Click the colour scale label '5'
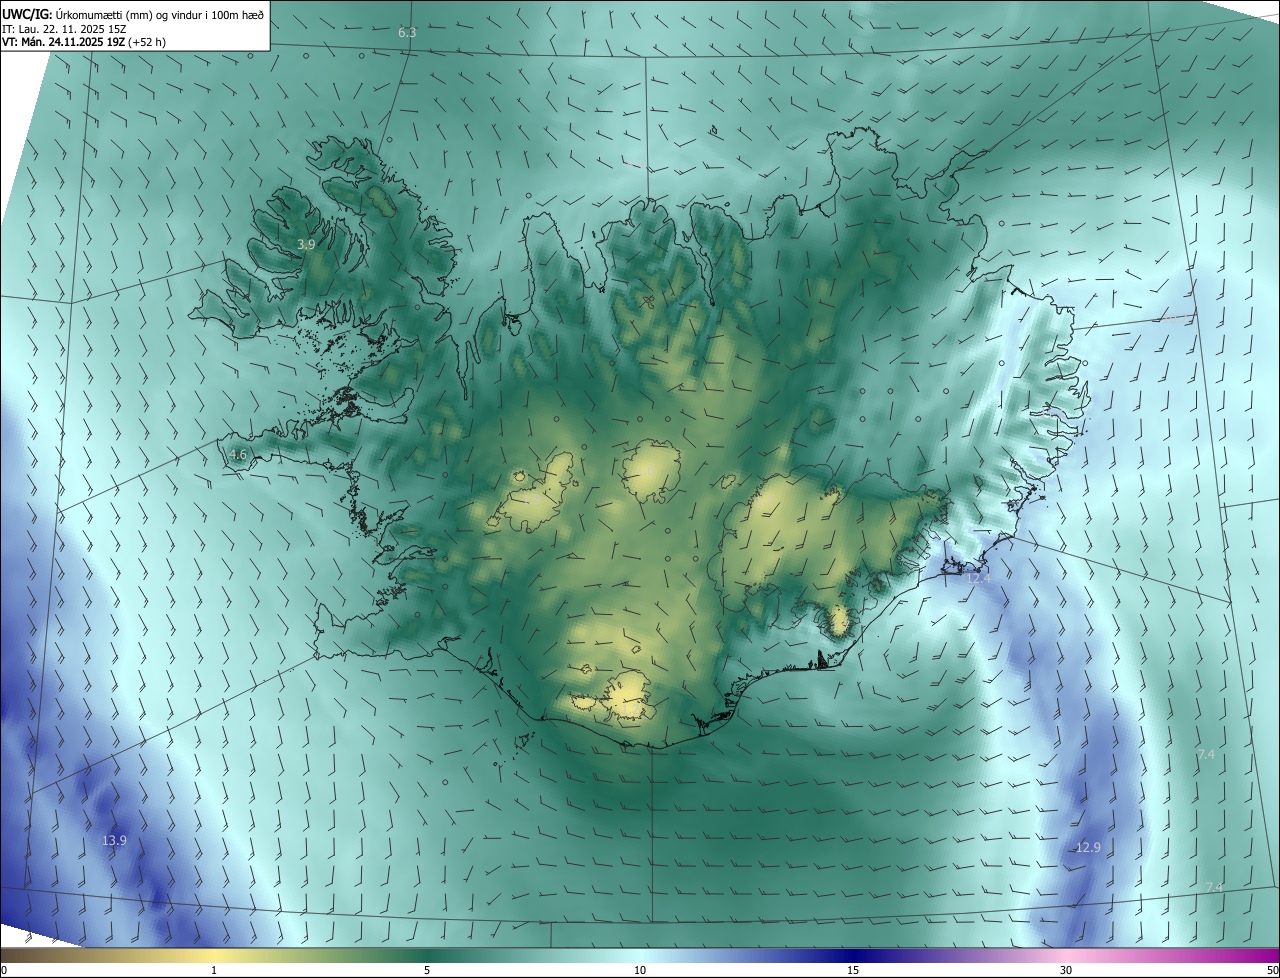Screen dimensions: 1280x978 427,970
